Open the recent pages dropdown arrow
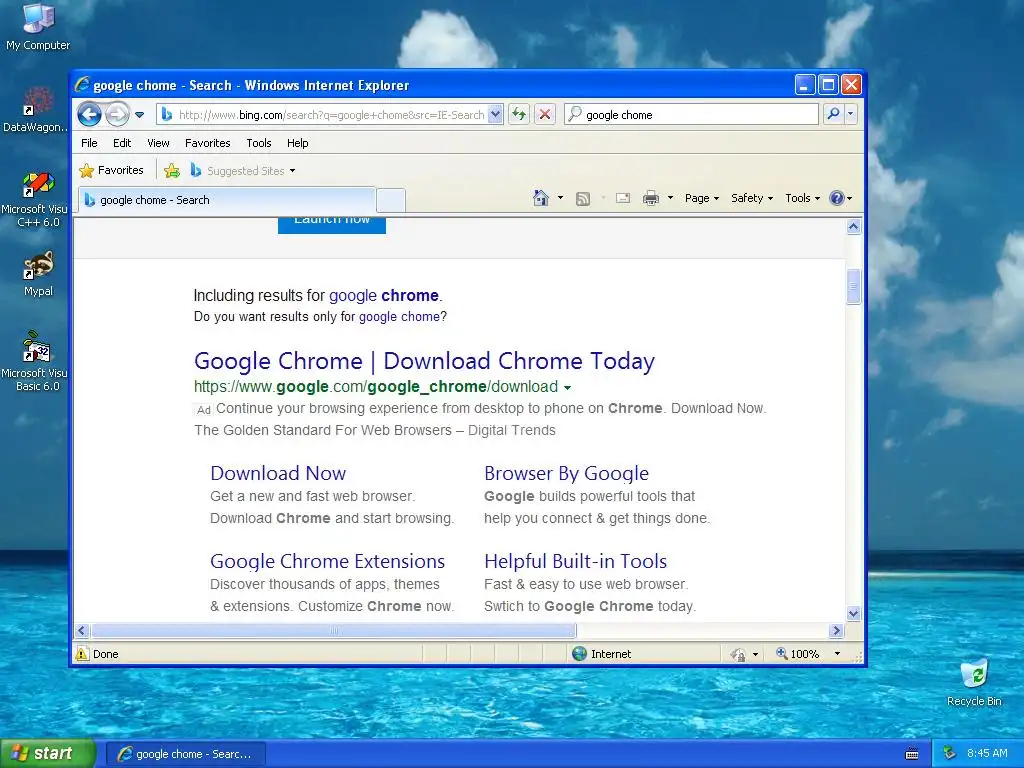 [139, 115]
